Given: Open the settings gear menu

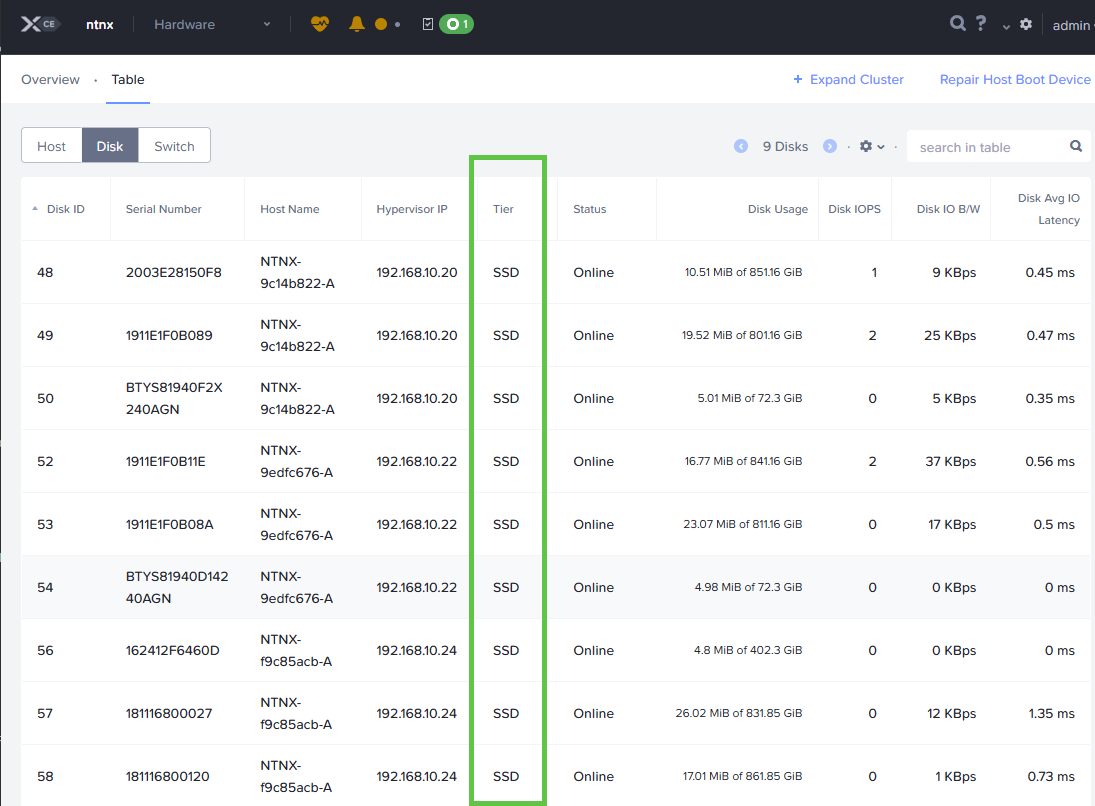Looking at the screenshot, I should (x=1026, y=24).
